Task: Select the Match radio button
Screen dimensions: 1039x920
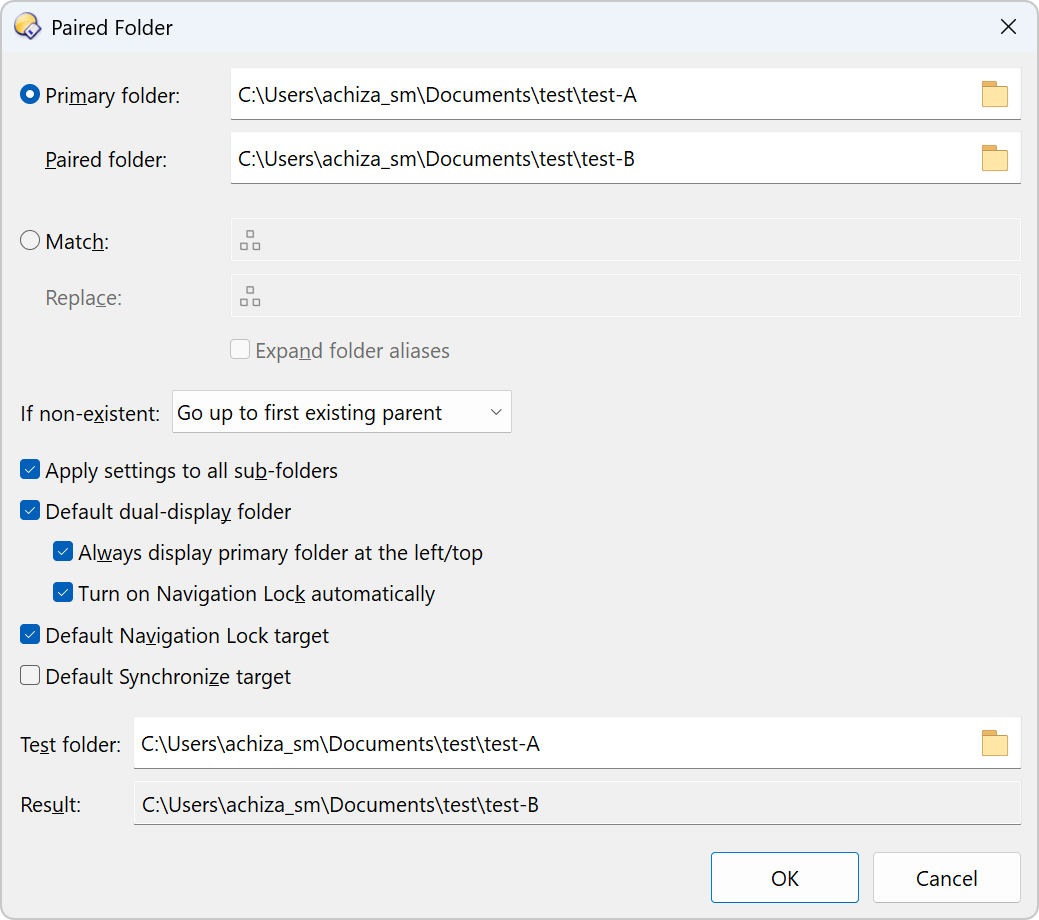Action: pyautogui.click(x=30, y=241)
